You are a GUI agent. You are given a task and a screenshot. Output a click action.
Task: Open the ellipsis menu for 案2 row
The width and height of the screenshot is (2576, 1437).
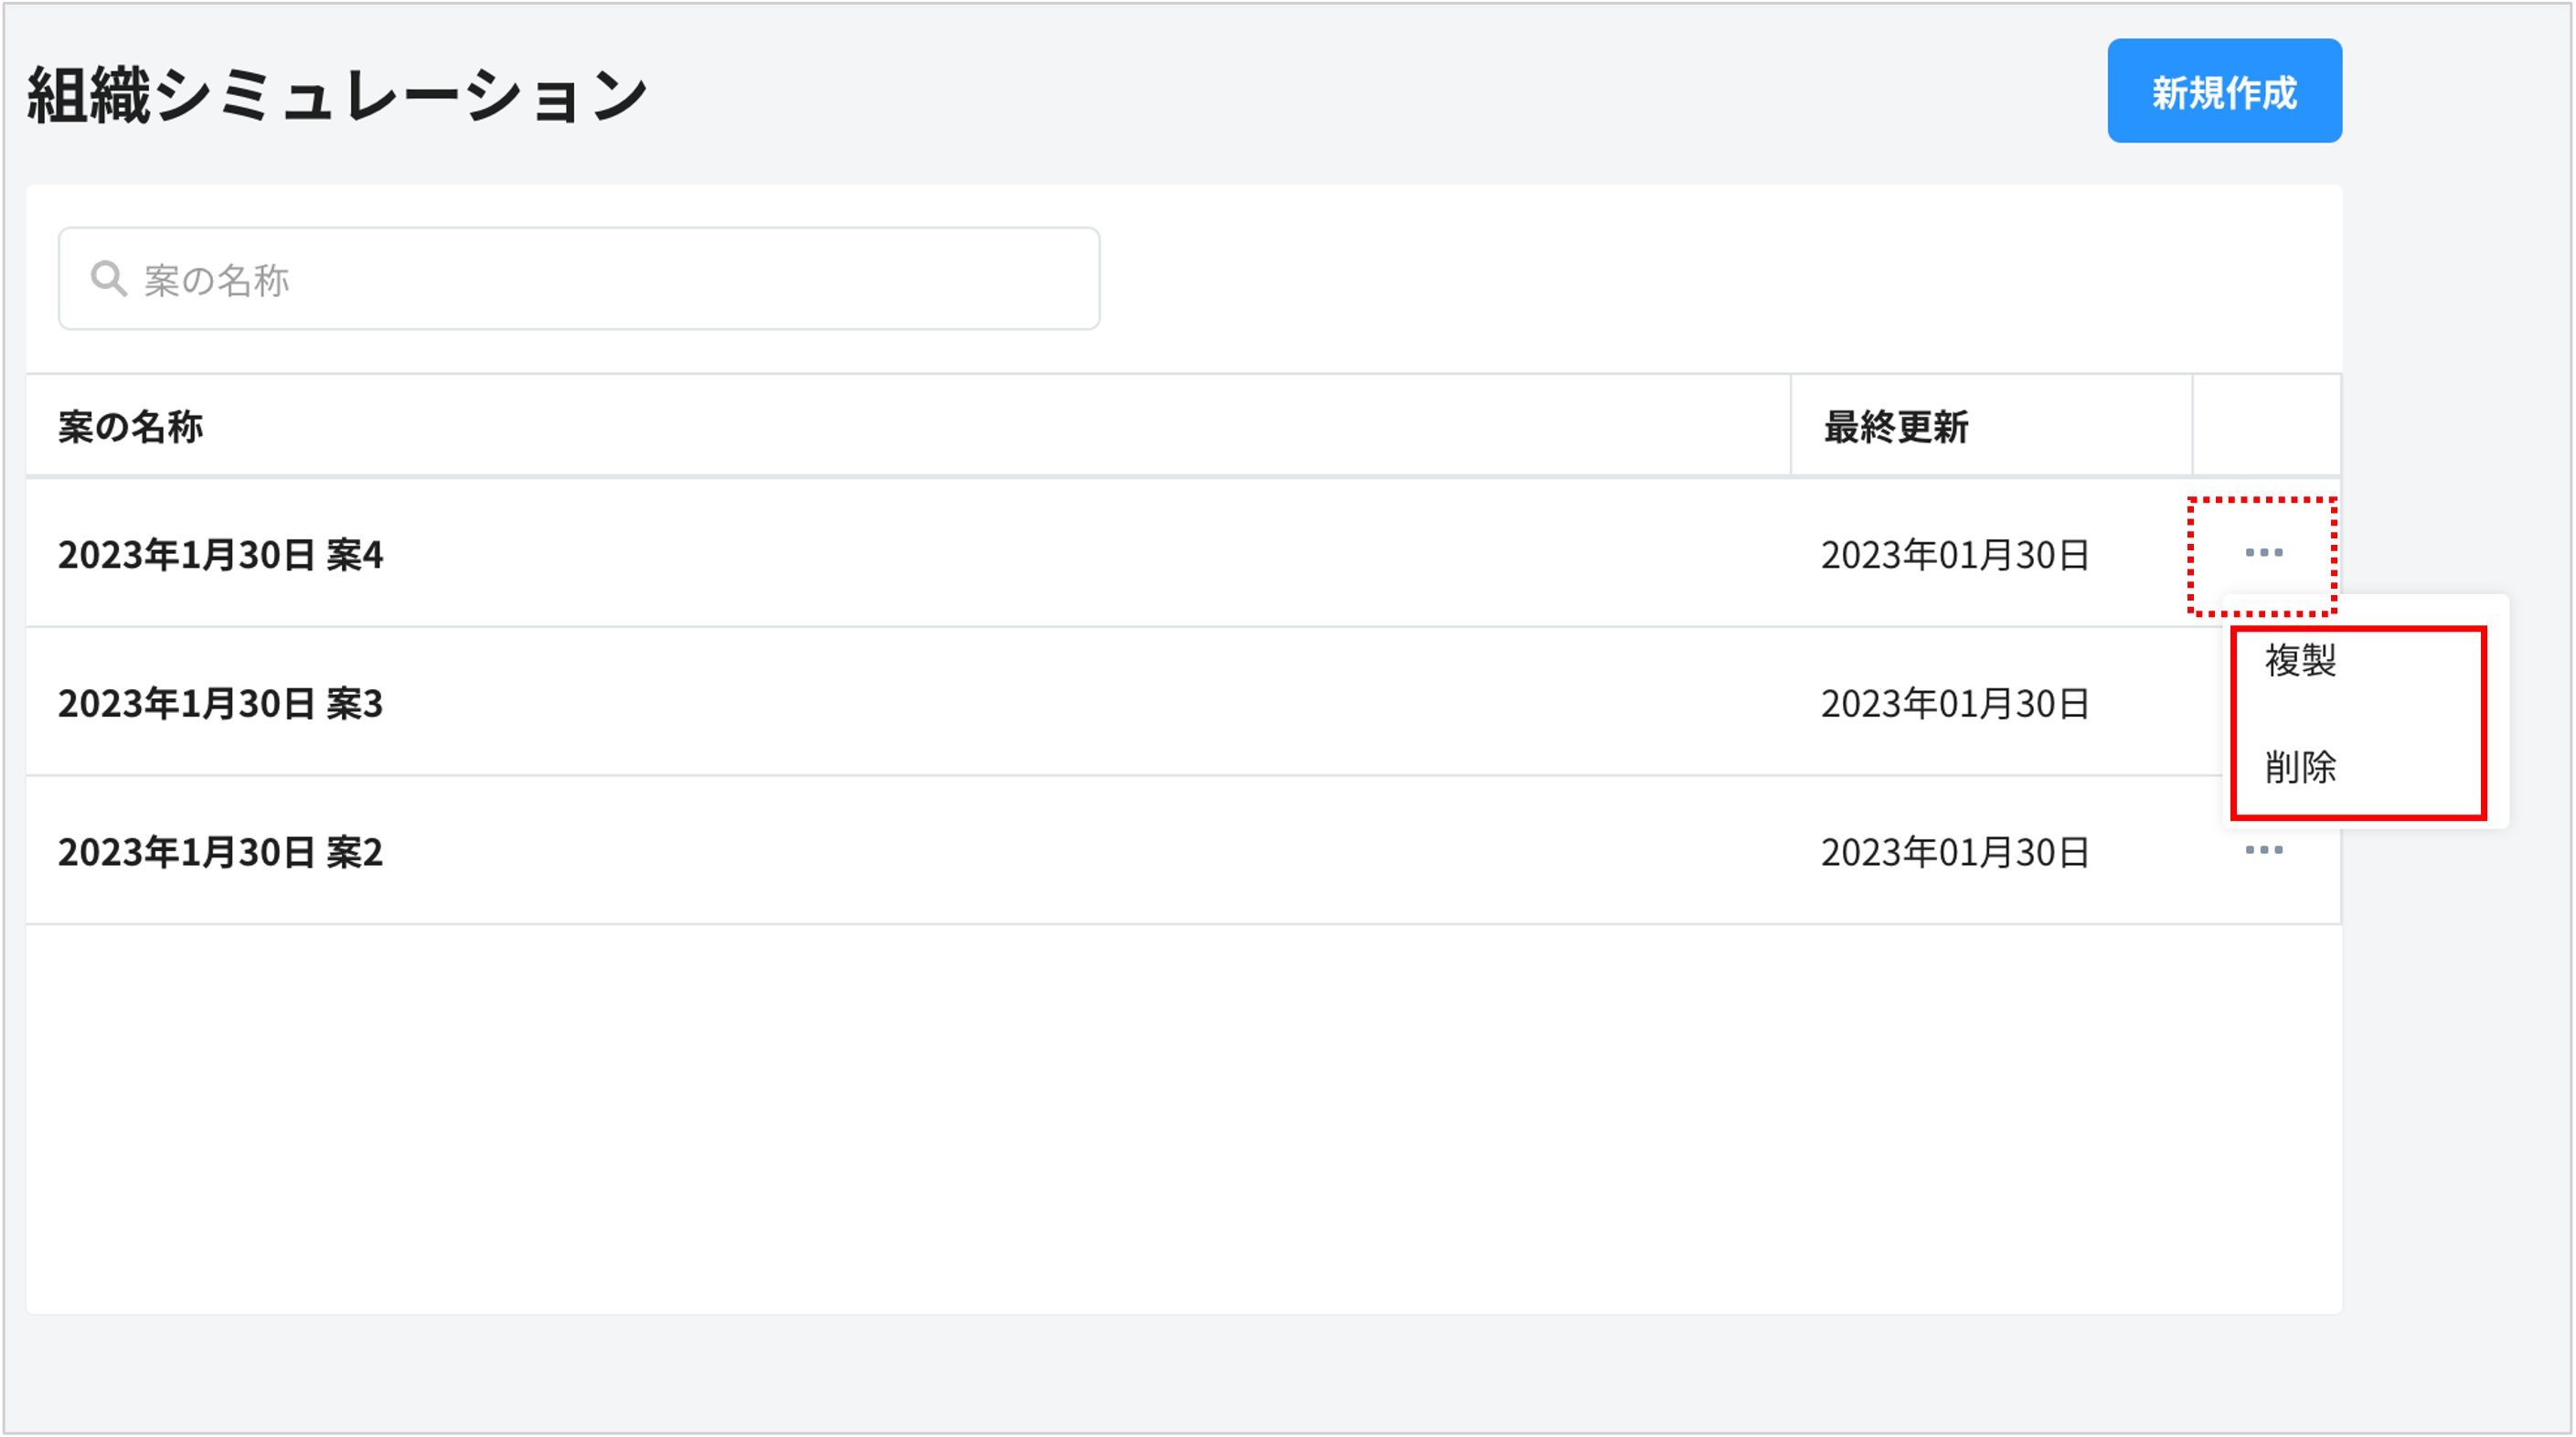pyautogui.click(x=2263, y=850)
